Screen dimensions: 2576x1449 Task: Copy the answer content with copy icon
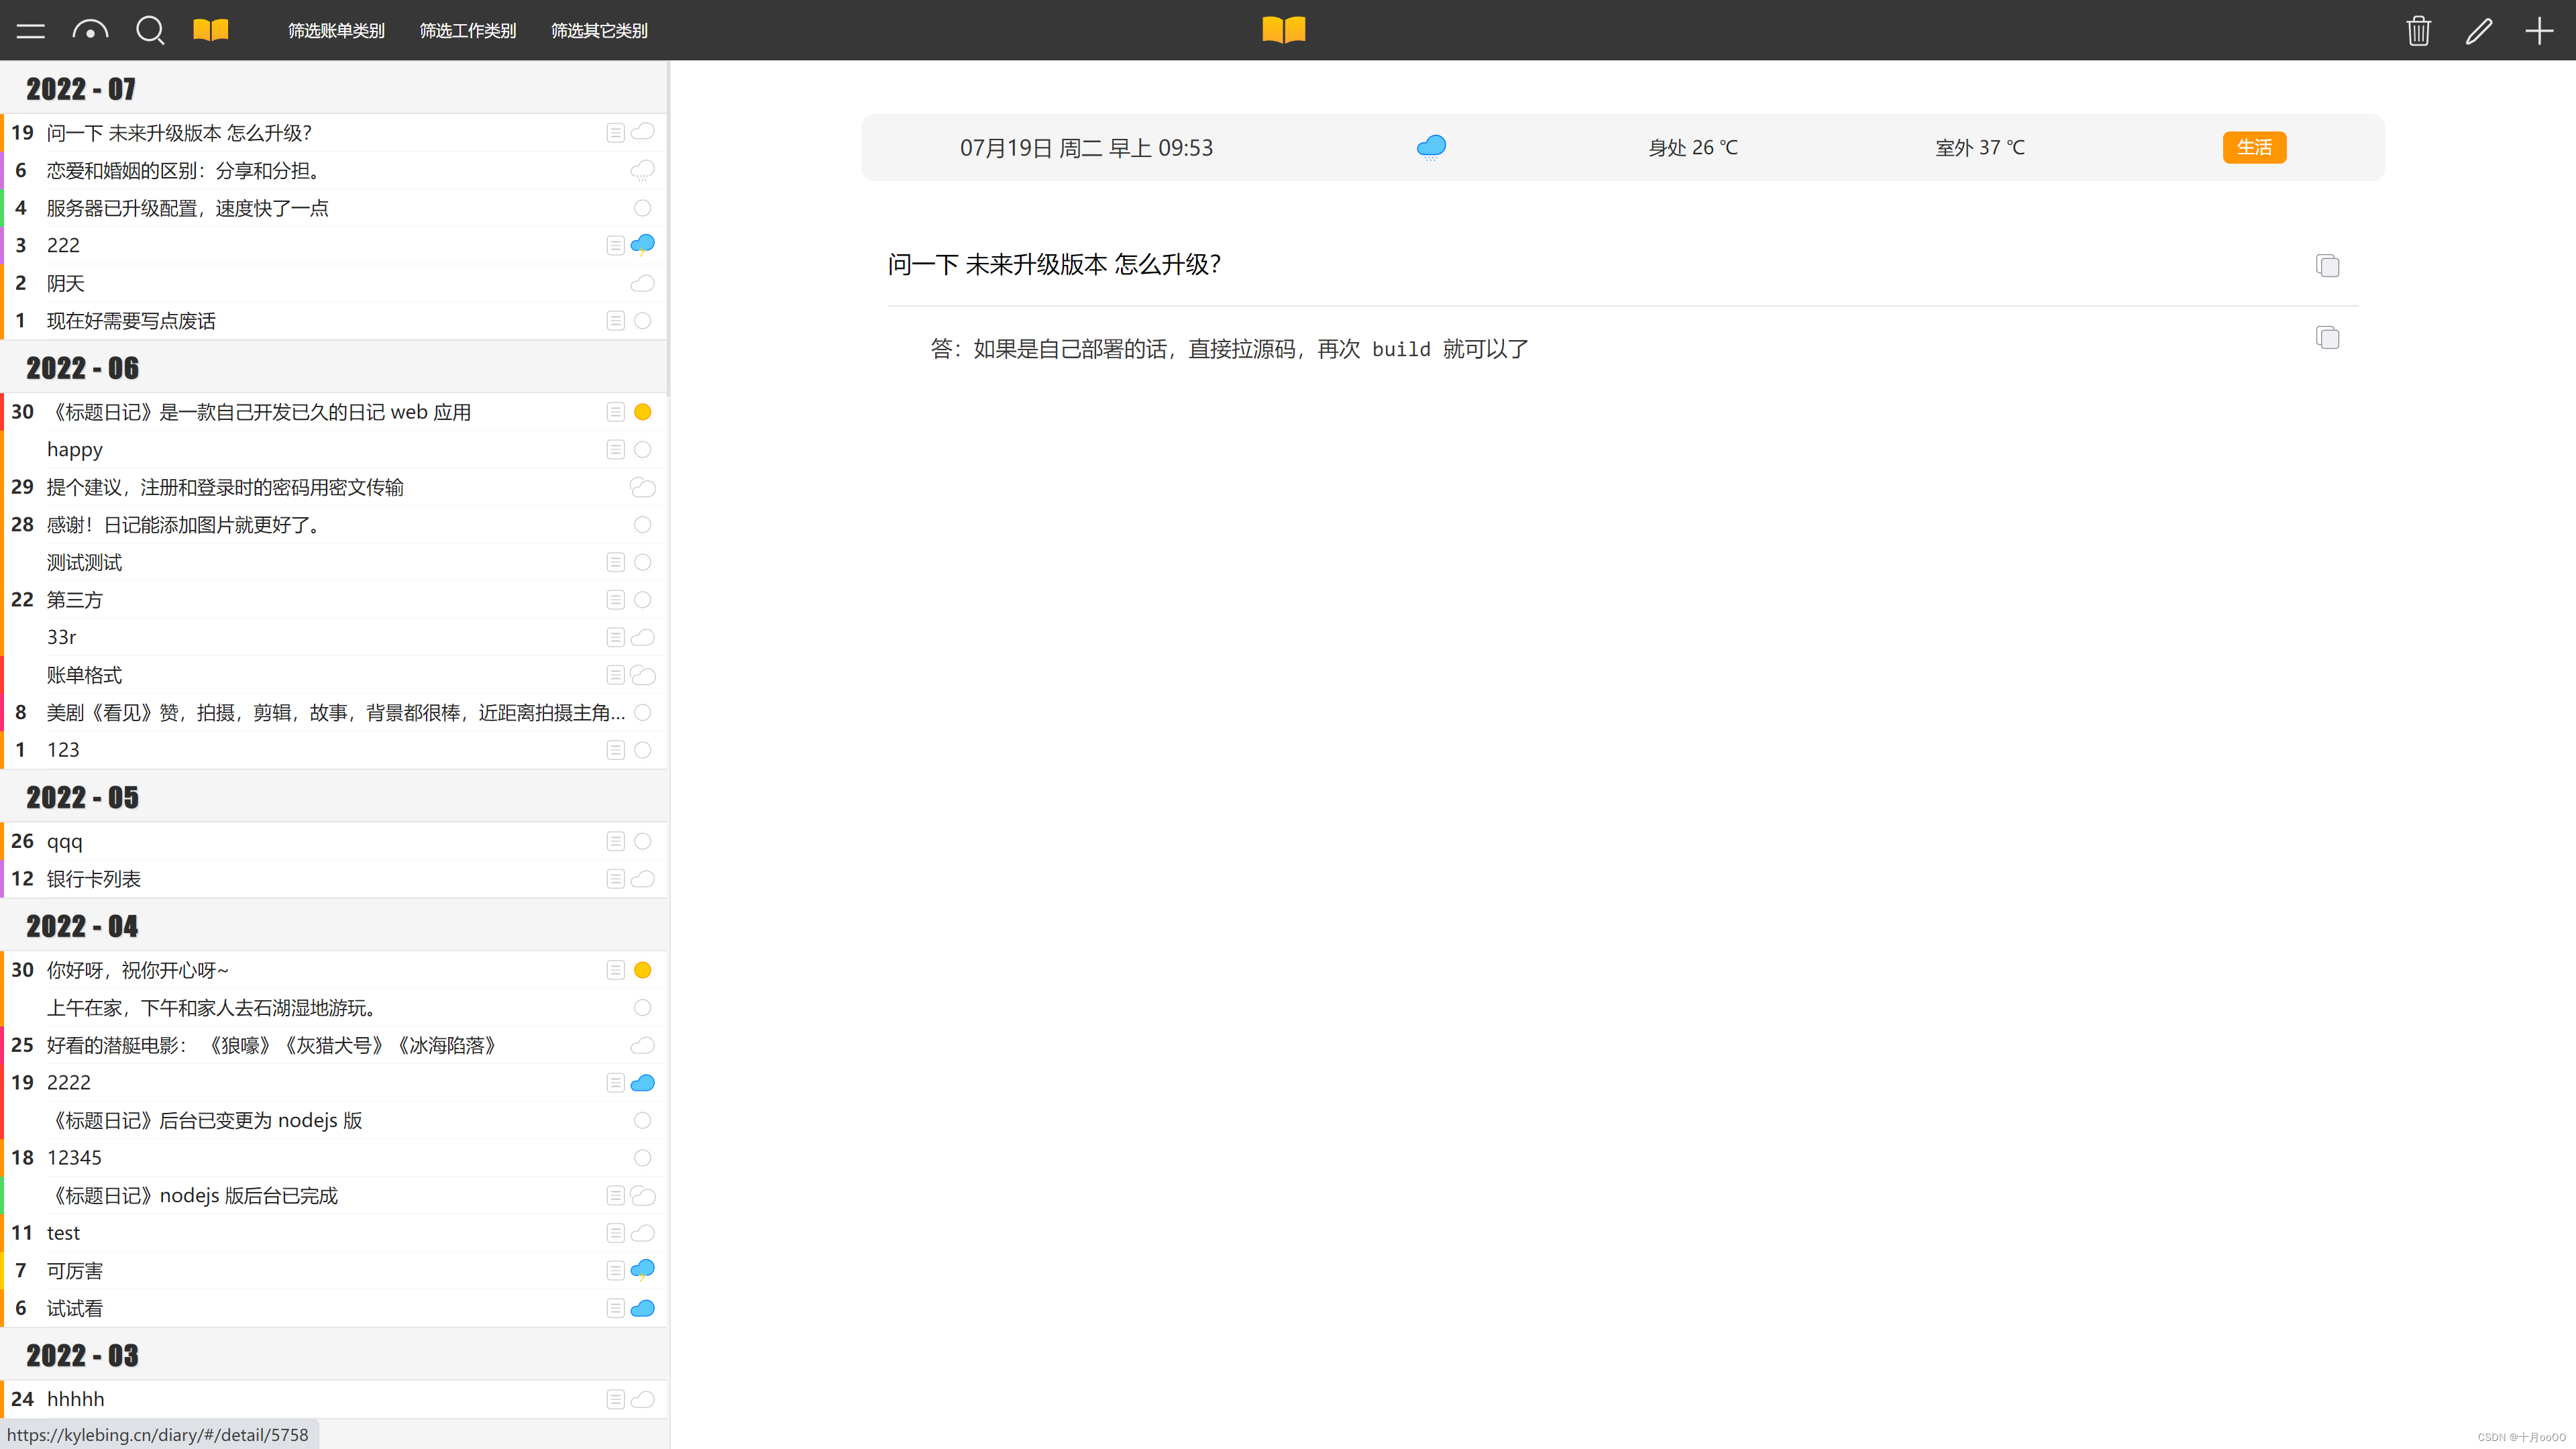2327,337
